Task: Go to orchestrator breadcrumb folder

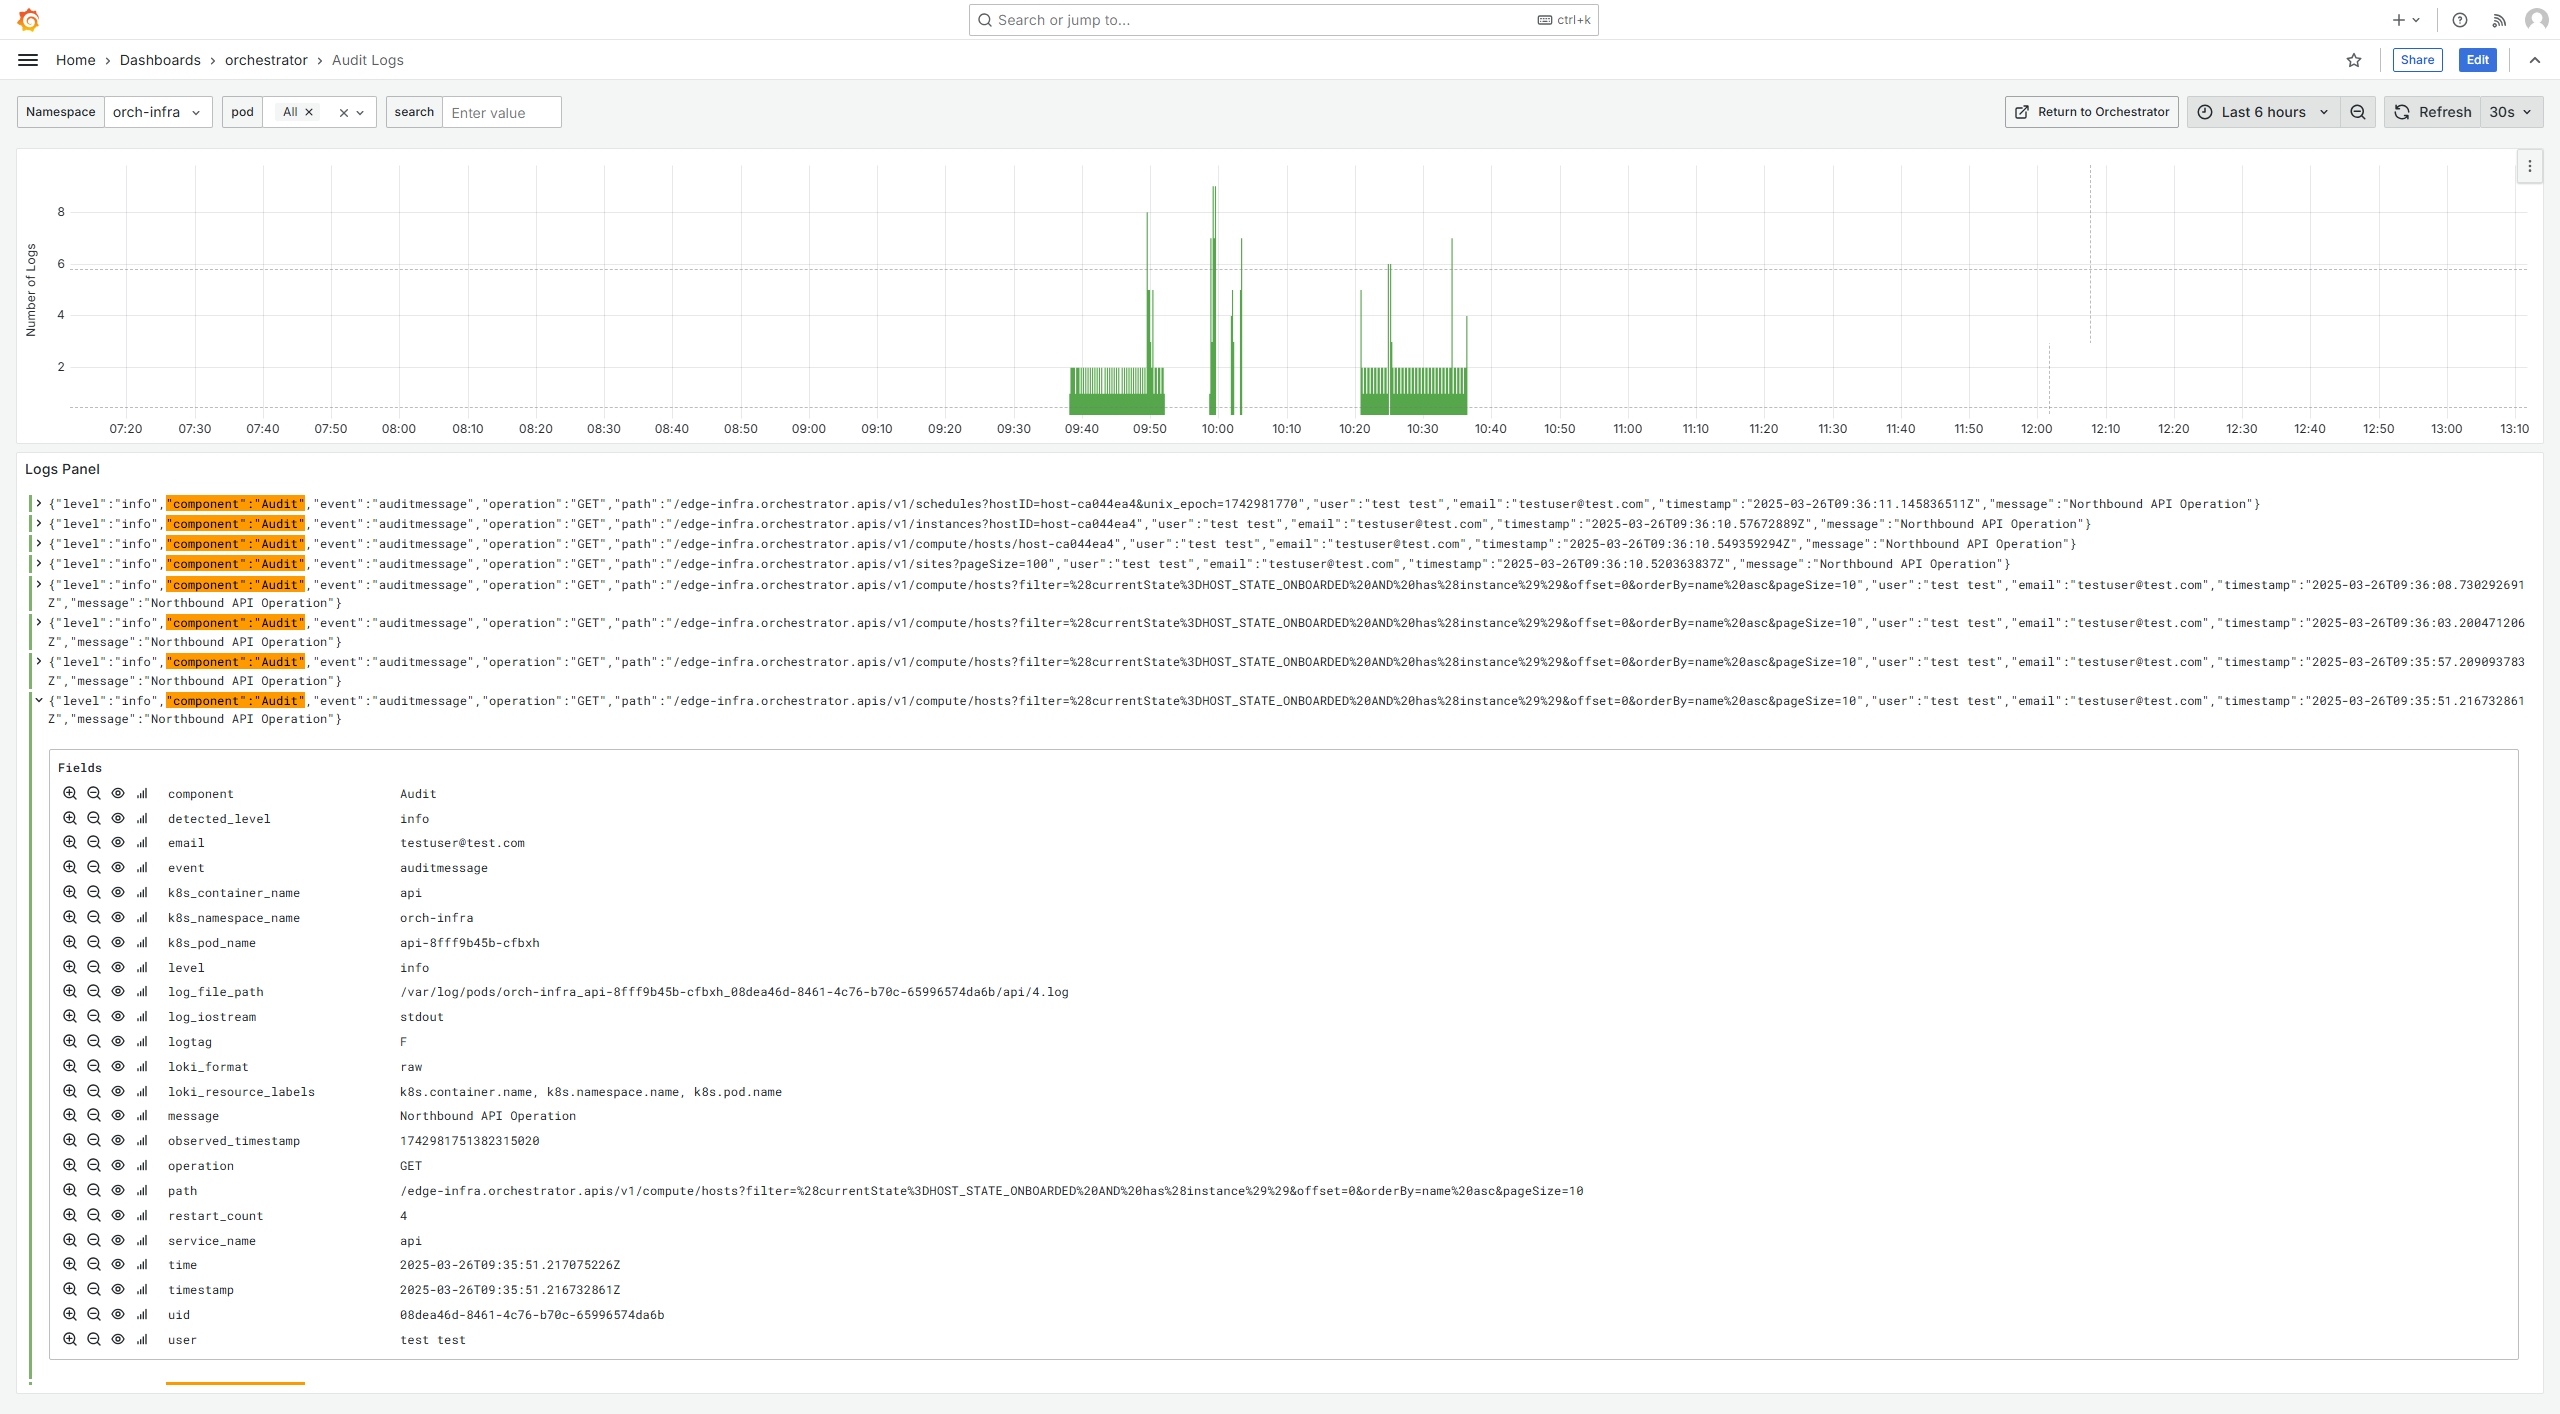Action: coord(266,60)
